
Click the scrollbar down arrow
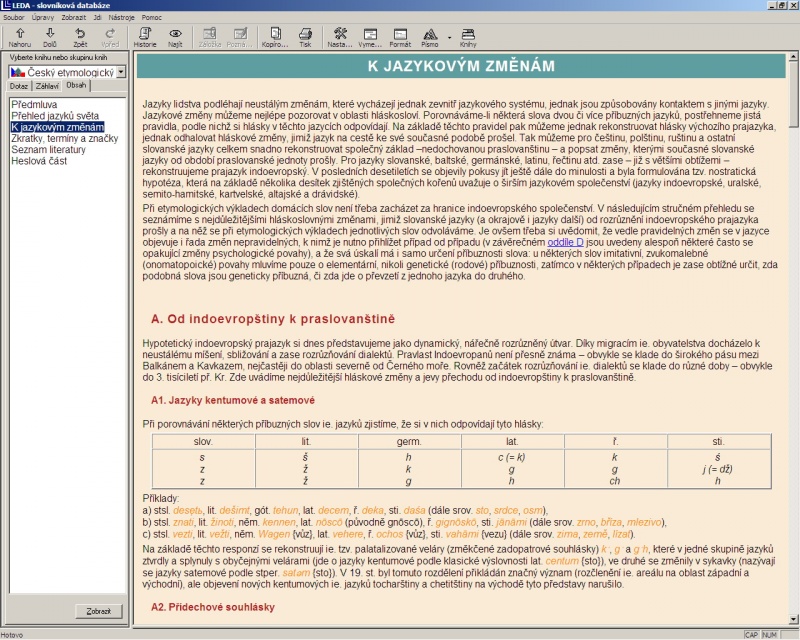pyautogui.click(x=793, y=620)
